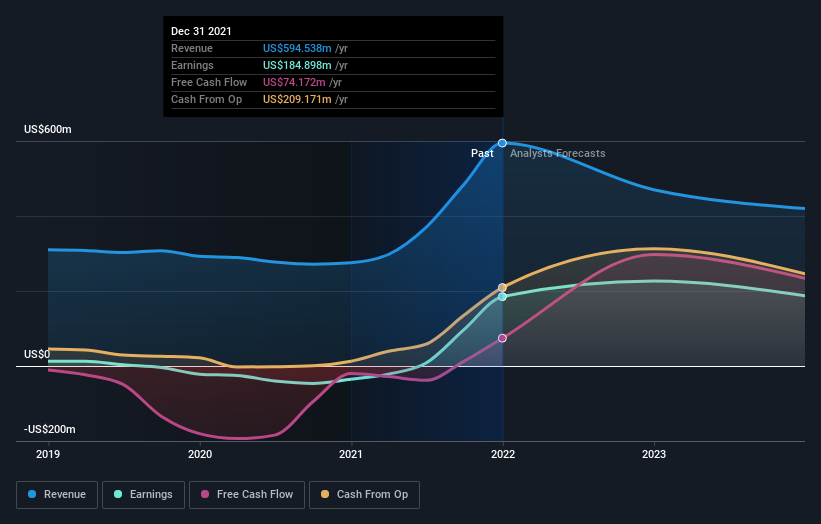This screenshot has width=821, height=524.
Task: Click the US$184.898m earnings value
Action: [x=297, y=65]
